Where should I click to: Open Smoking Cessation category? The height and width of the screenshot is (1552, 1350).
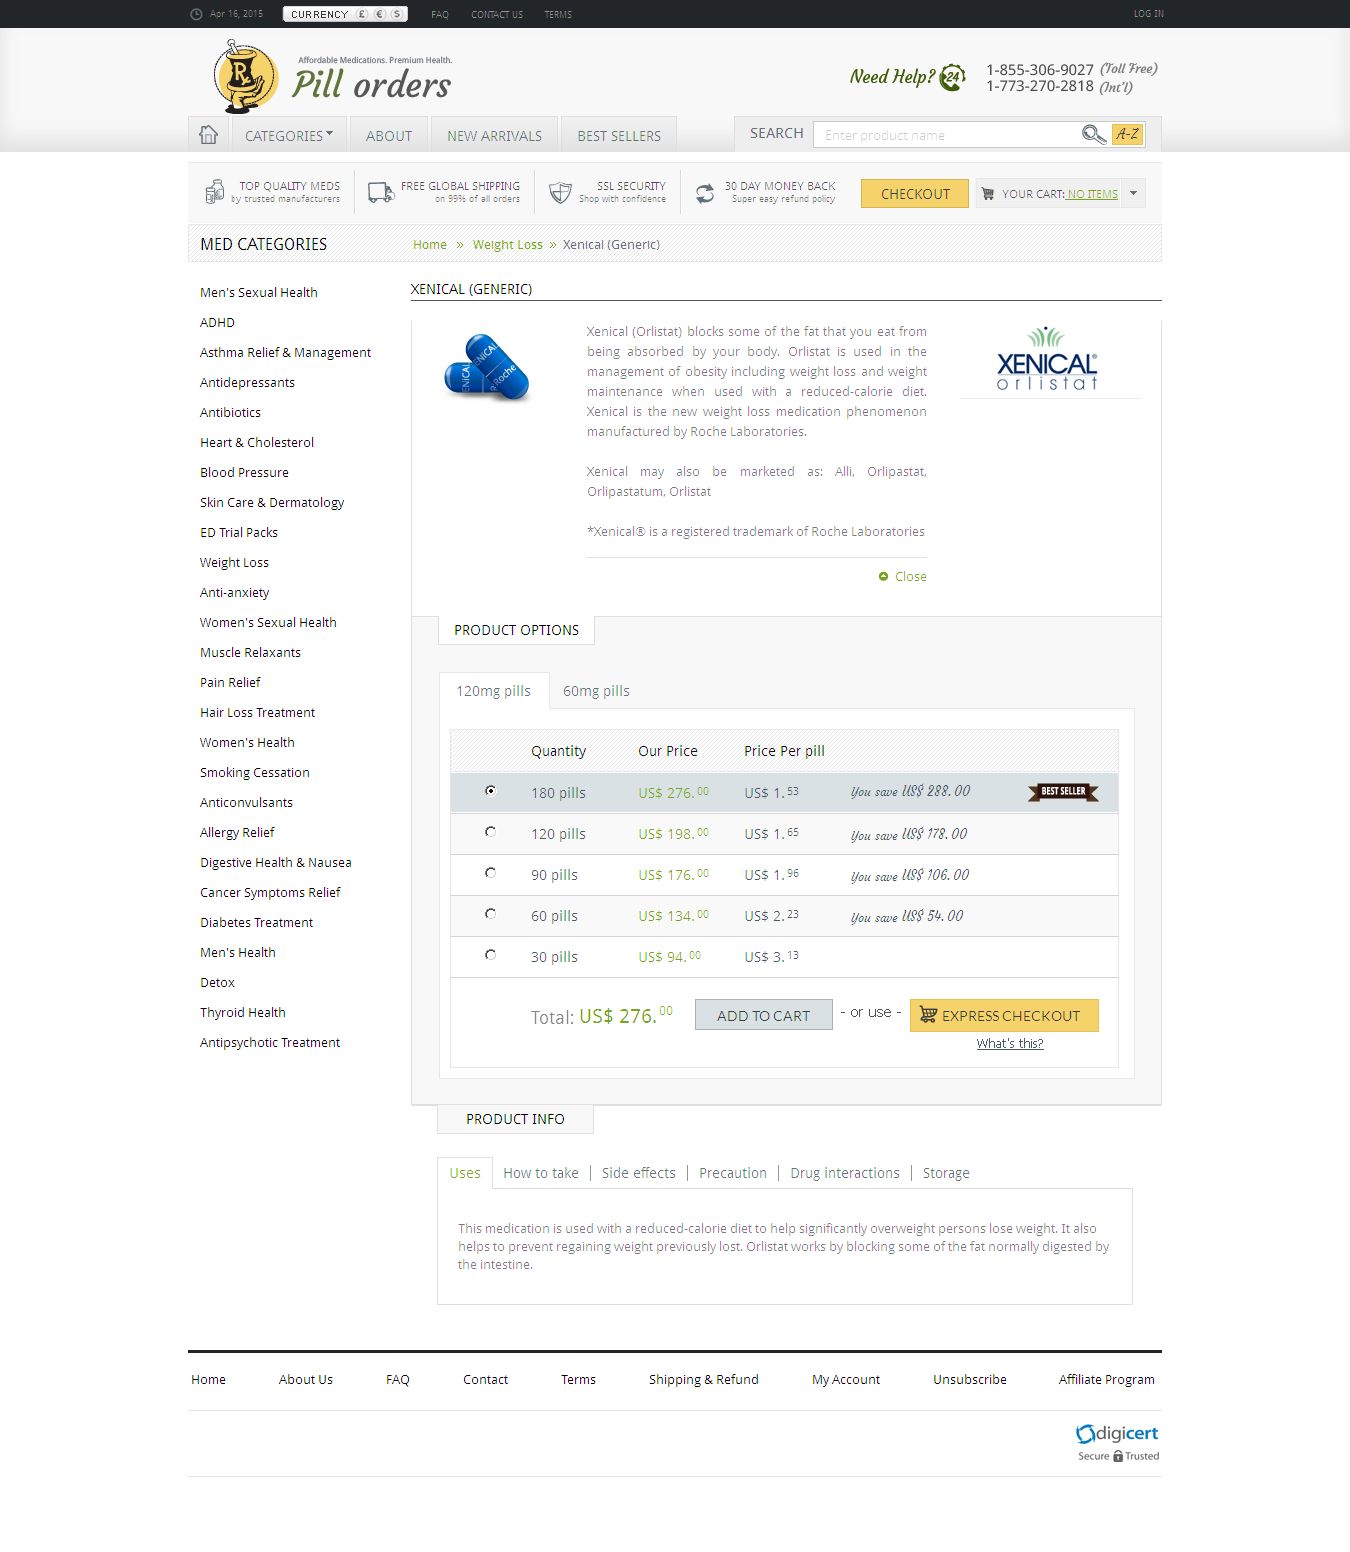point(255,772)
